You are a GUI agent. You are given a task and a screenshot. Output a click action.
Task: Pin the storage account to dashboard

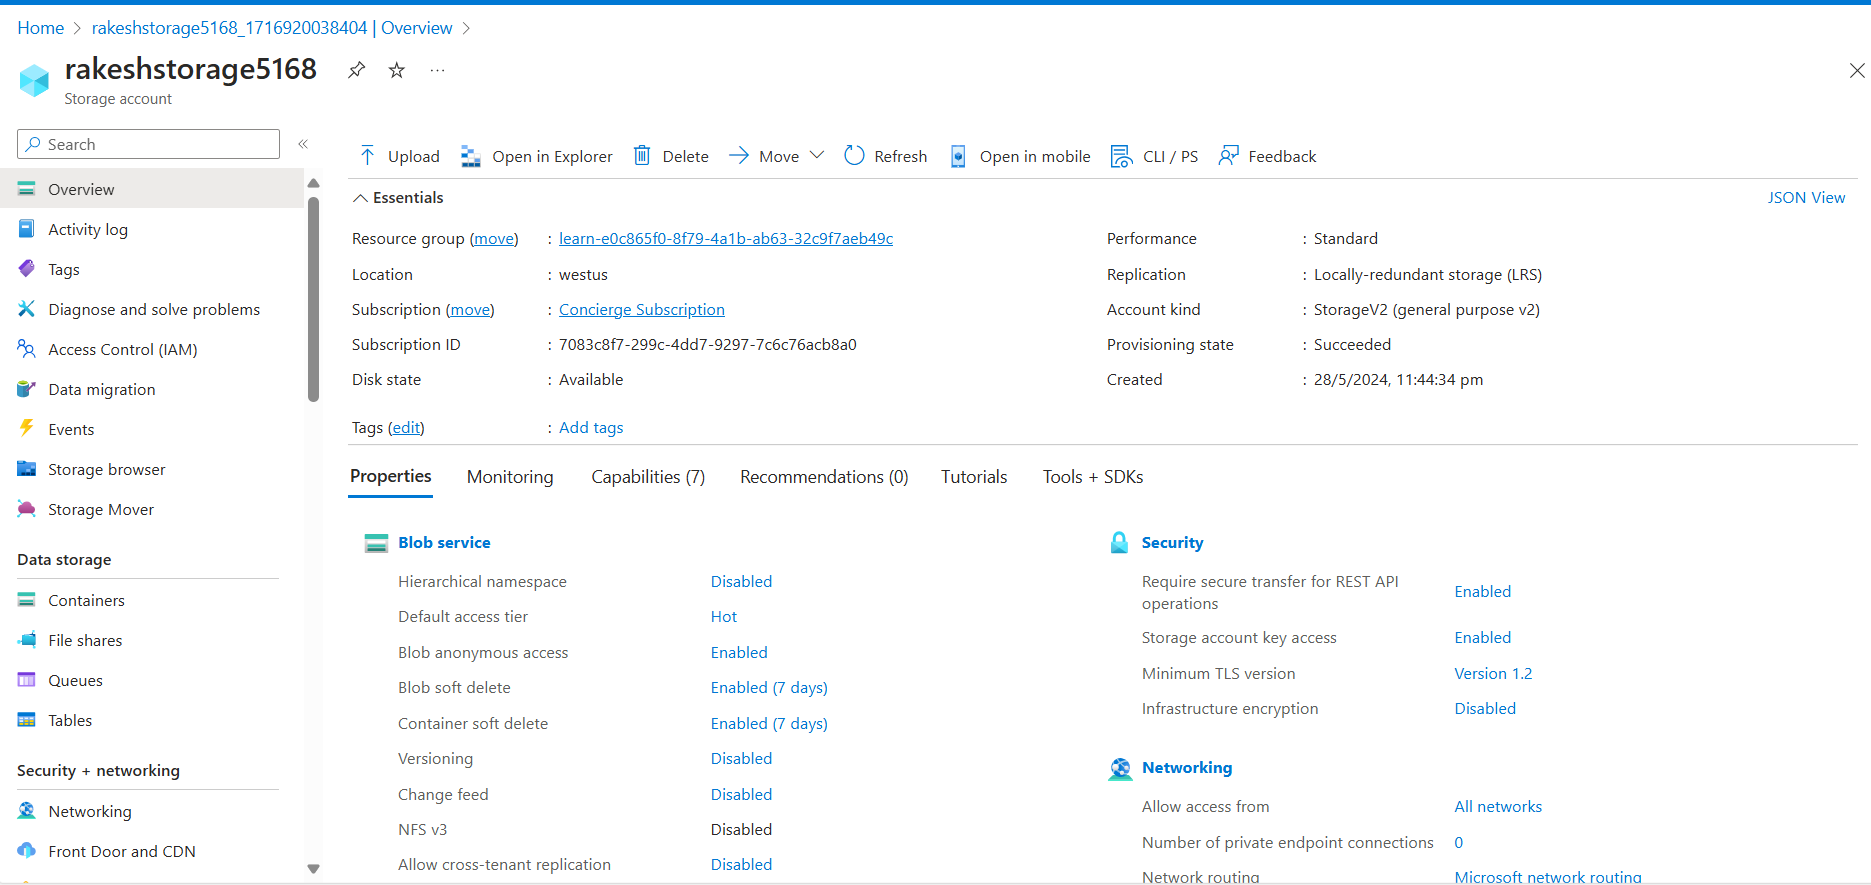click(356, 70)
